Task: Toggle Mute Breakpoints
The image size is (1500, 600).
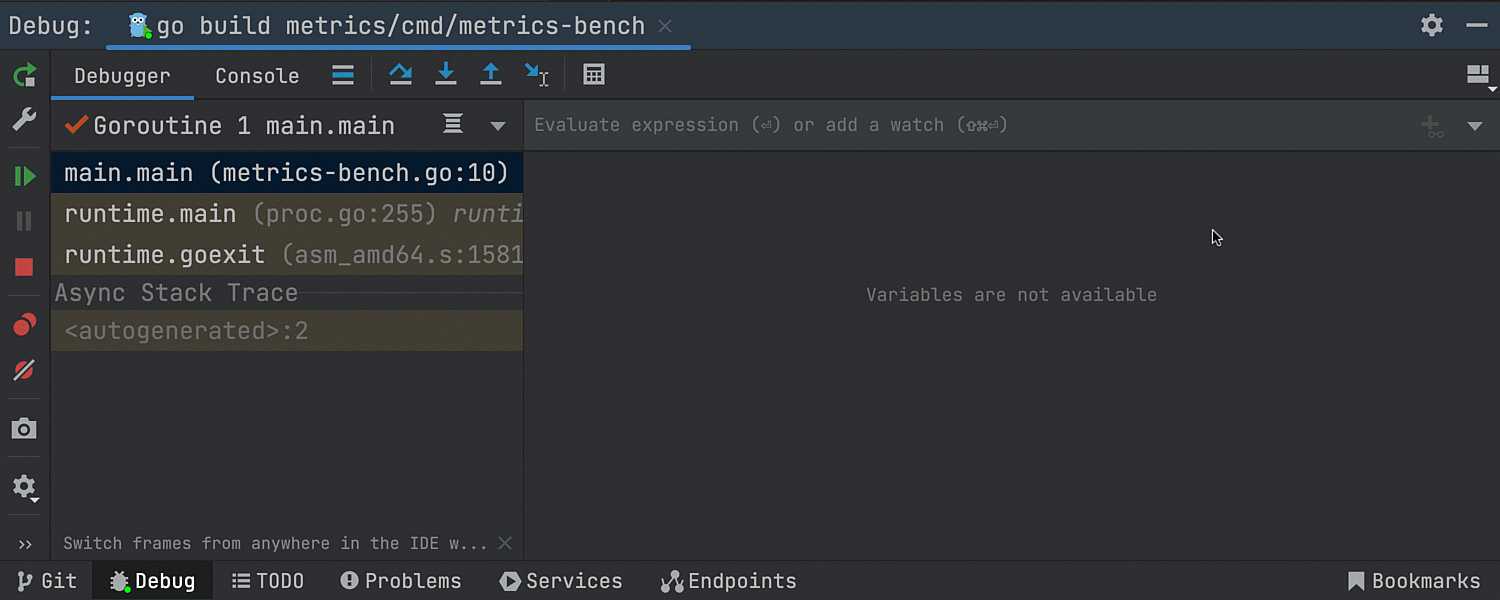Action: pos(24,370)
